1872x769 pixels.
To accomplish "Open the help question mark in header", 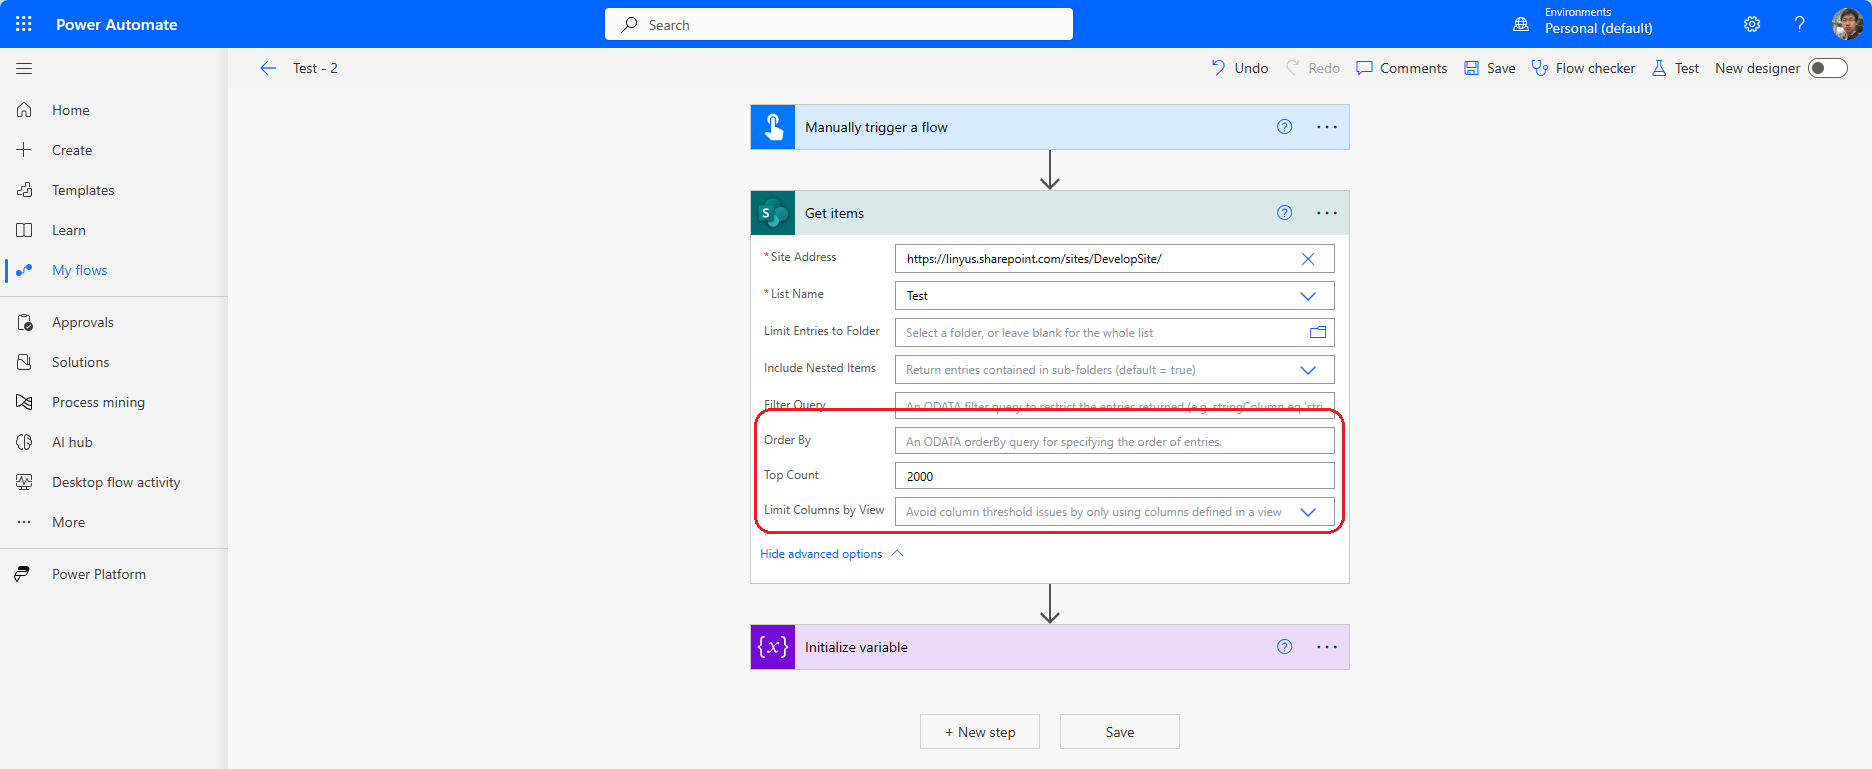I will [x=1799, y=24].
